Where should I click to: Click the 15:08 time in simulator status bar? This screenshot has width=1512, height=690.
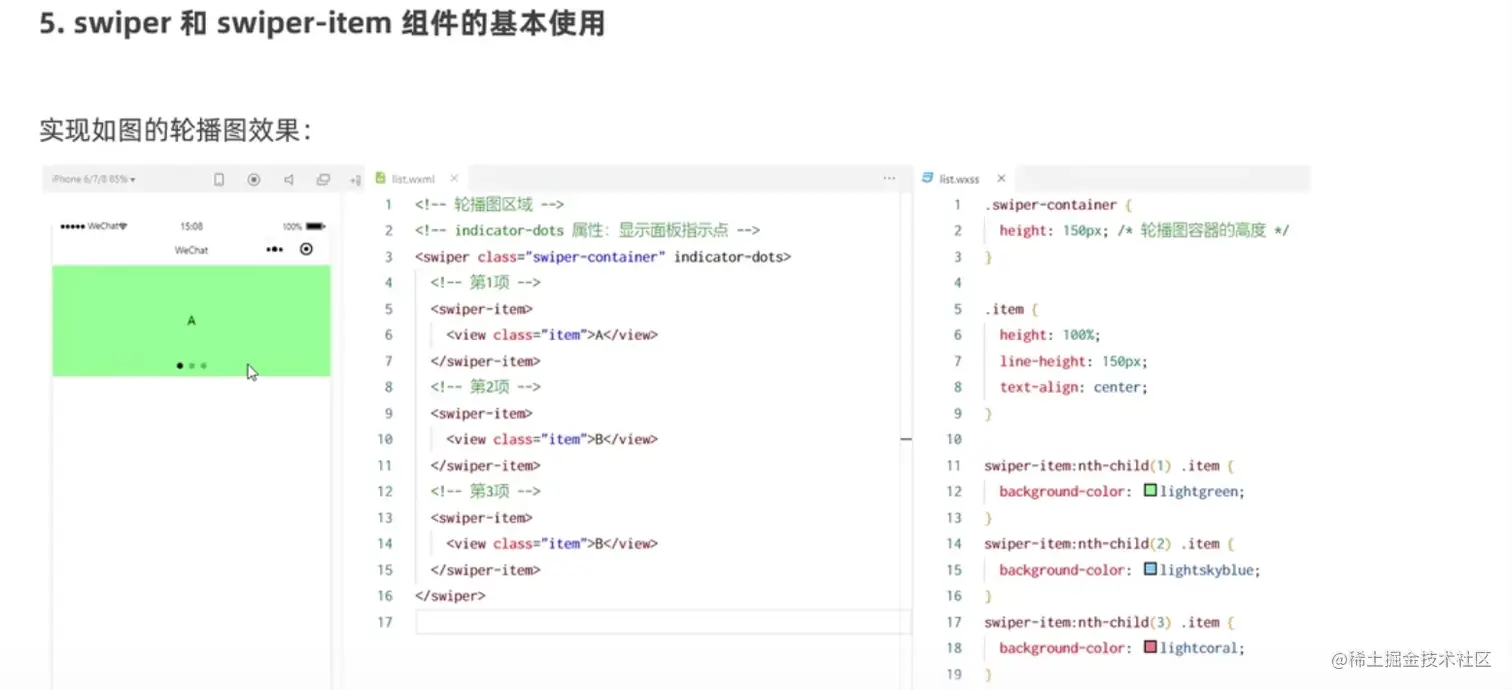pyautogui.click(x=191, y=227)
